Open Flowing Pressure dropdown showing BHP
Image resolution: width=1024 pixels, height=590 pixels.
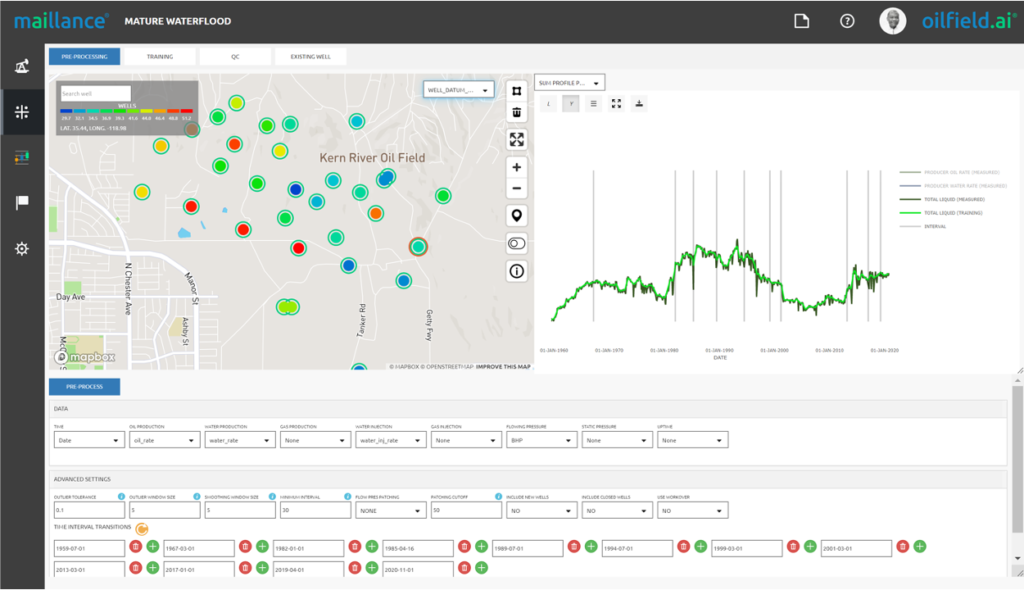(x=541, y=440)
